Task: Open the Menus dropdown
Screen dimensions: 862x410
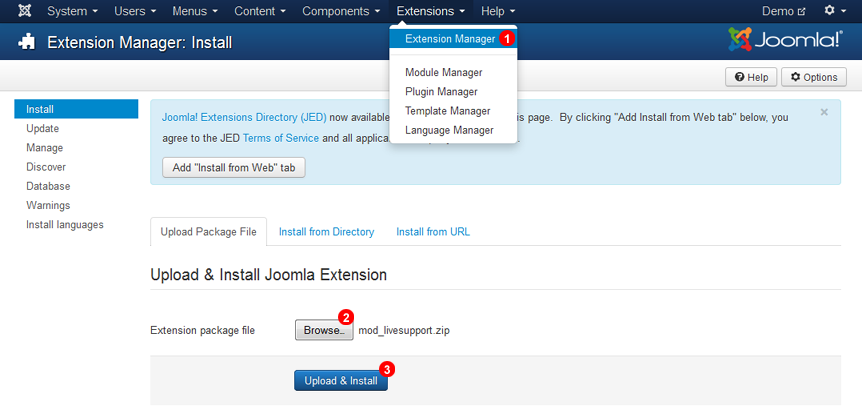Action: [x=195, y=11]
